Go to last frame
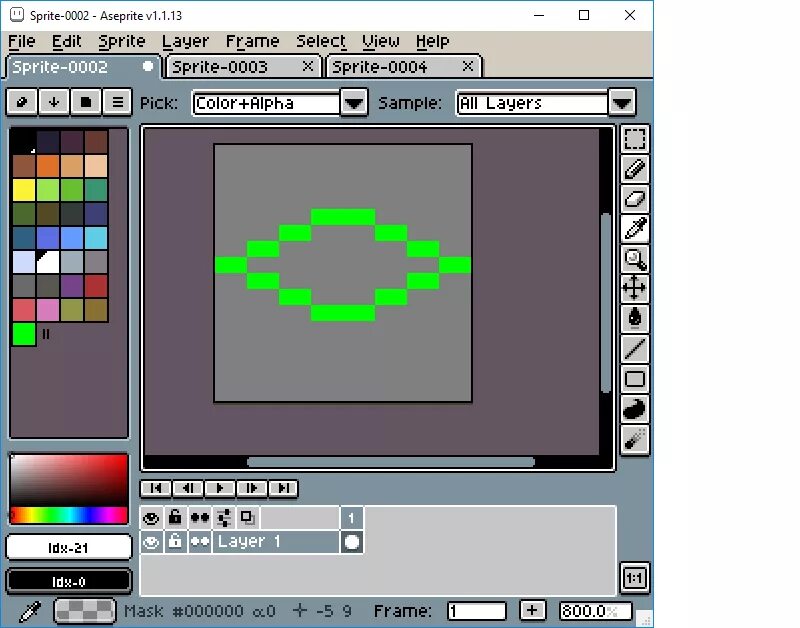Viewport: 800px width, 628px height. [283, 488]
